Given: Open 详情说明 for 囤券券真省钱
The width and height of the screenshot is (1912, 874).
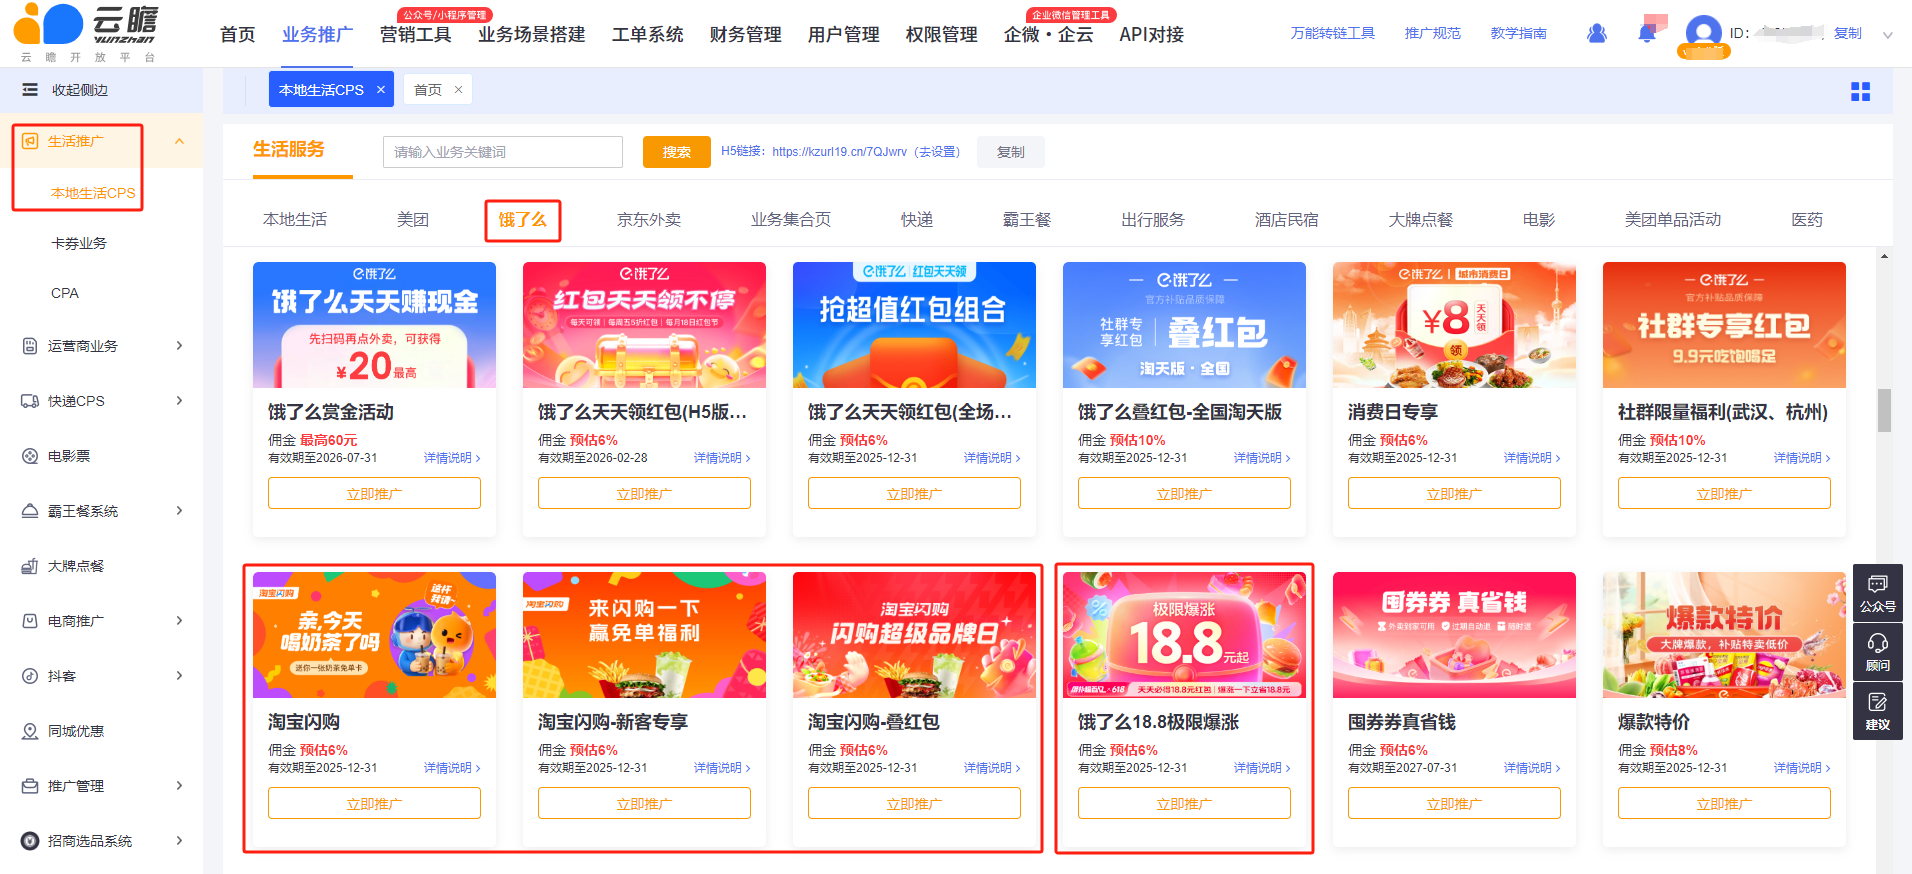Looking at the screenshot, I should (1531, 768).
